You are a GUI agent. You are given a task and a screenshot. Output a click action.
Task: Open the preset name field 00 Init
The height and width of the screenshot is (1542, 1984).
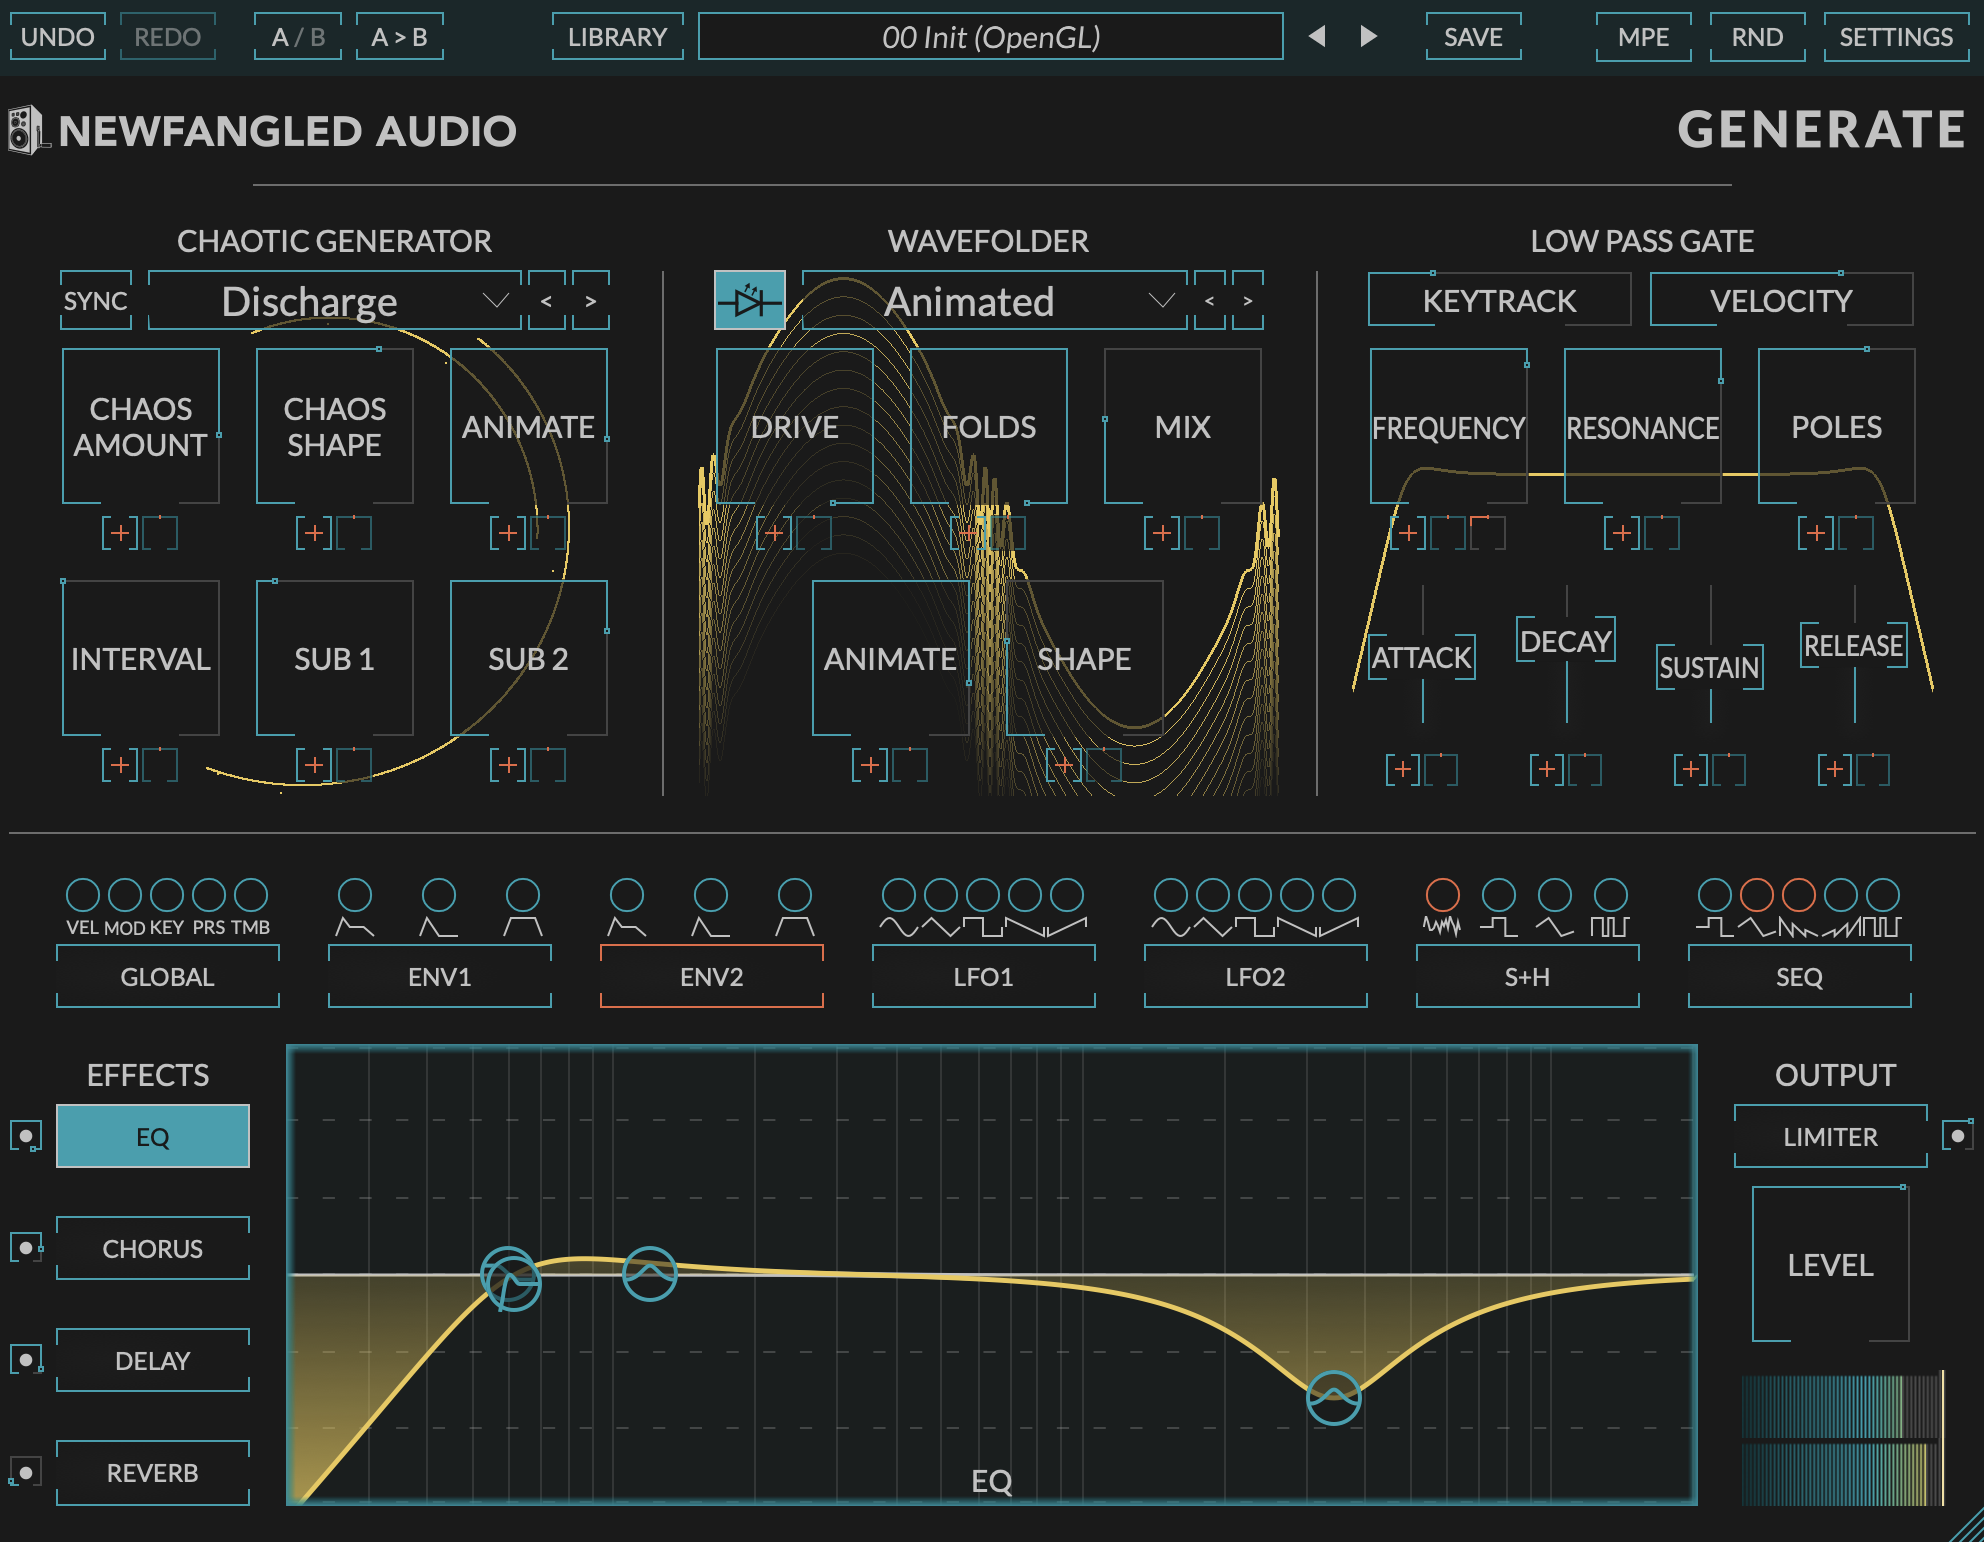point(991,37)
